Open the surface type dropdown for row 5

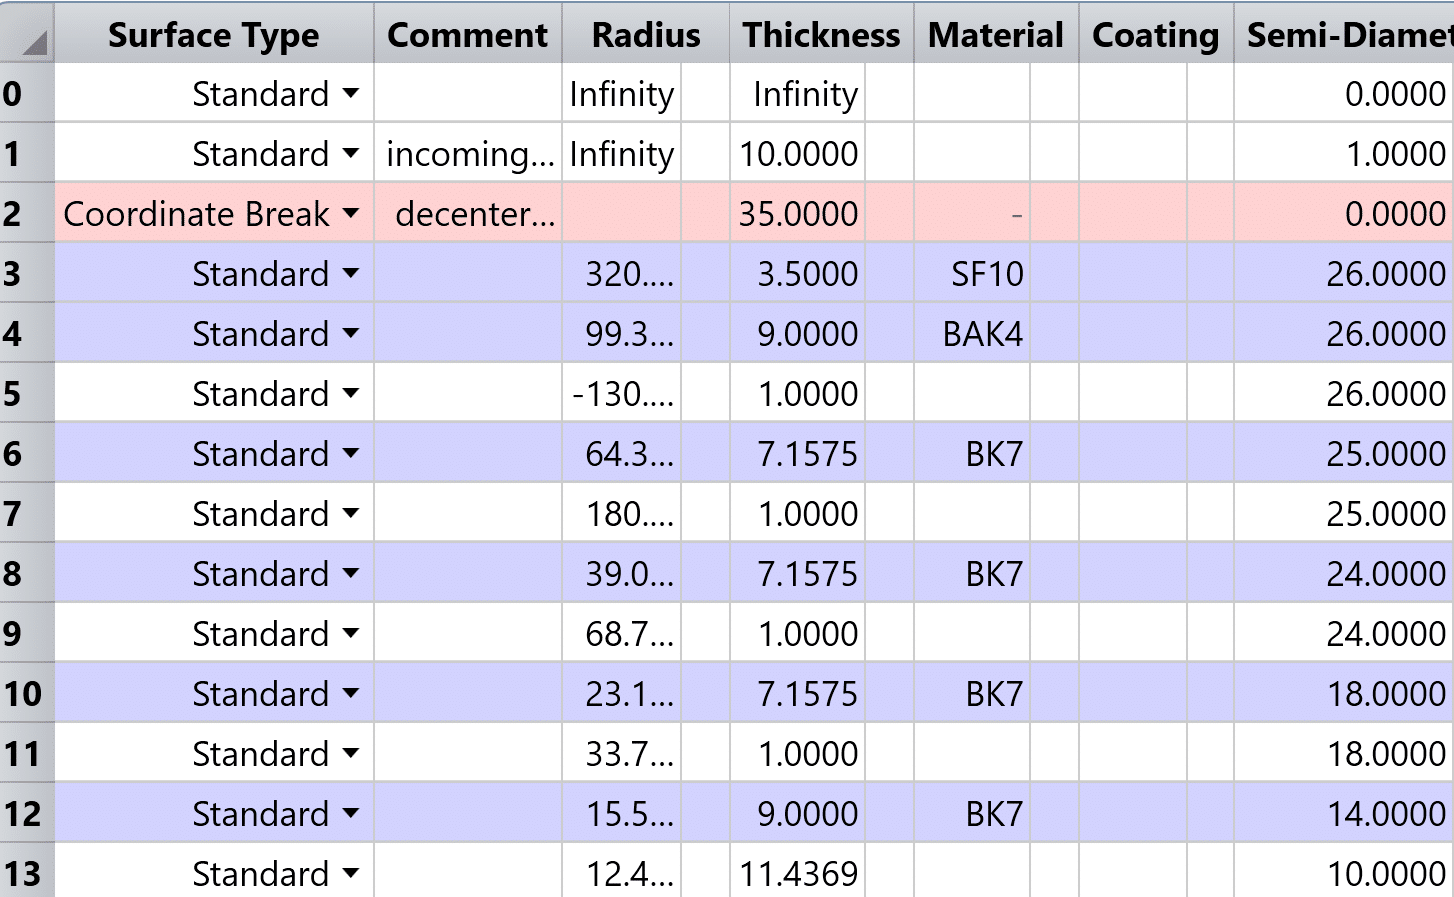pos(351,393)
